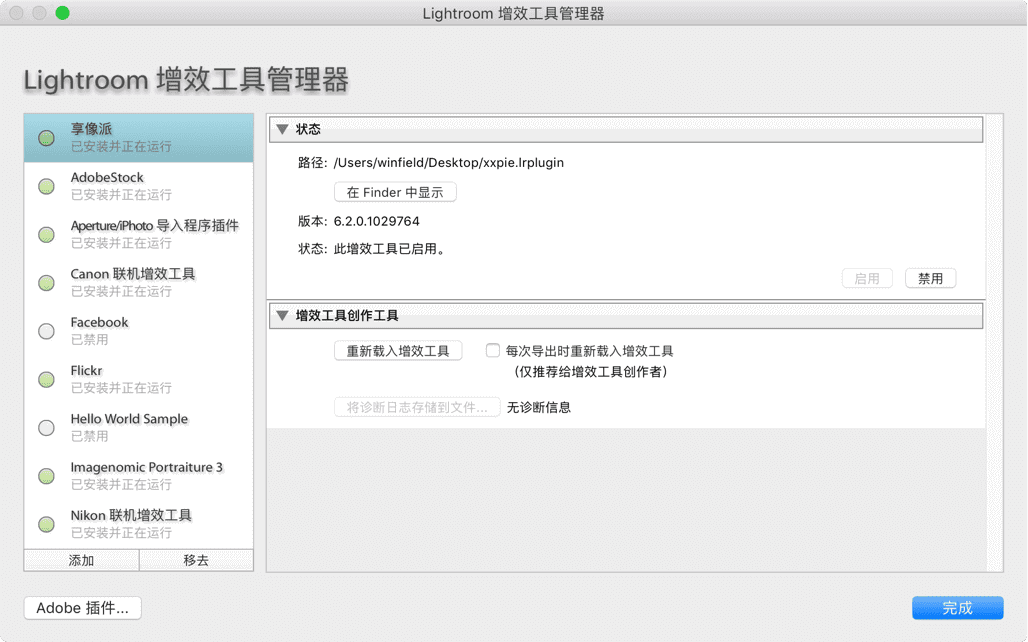Collapse the 增效工具创作工具 section triangle
1028x642 pixels.
coord(283,316)
